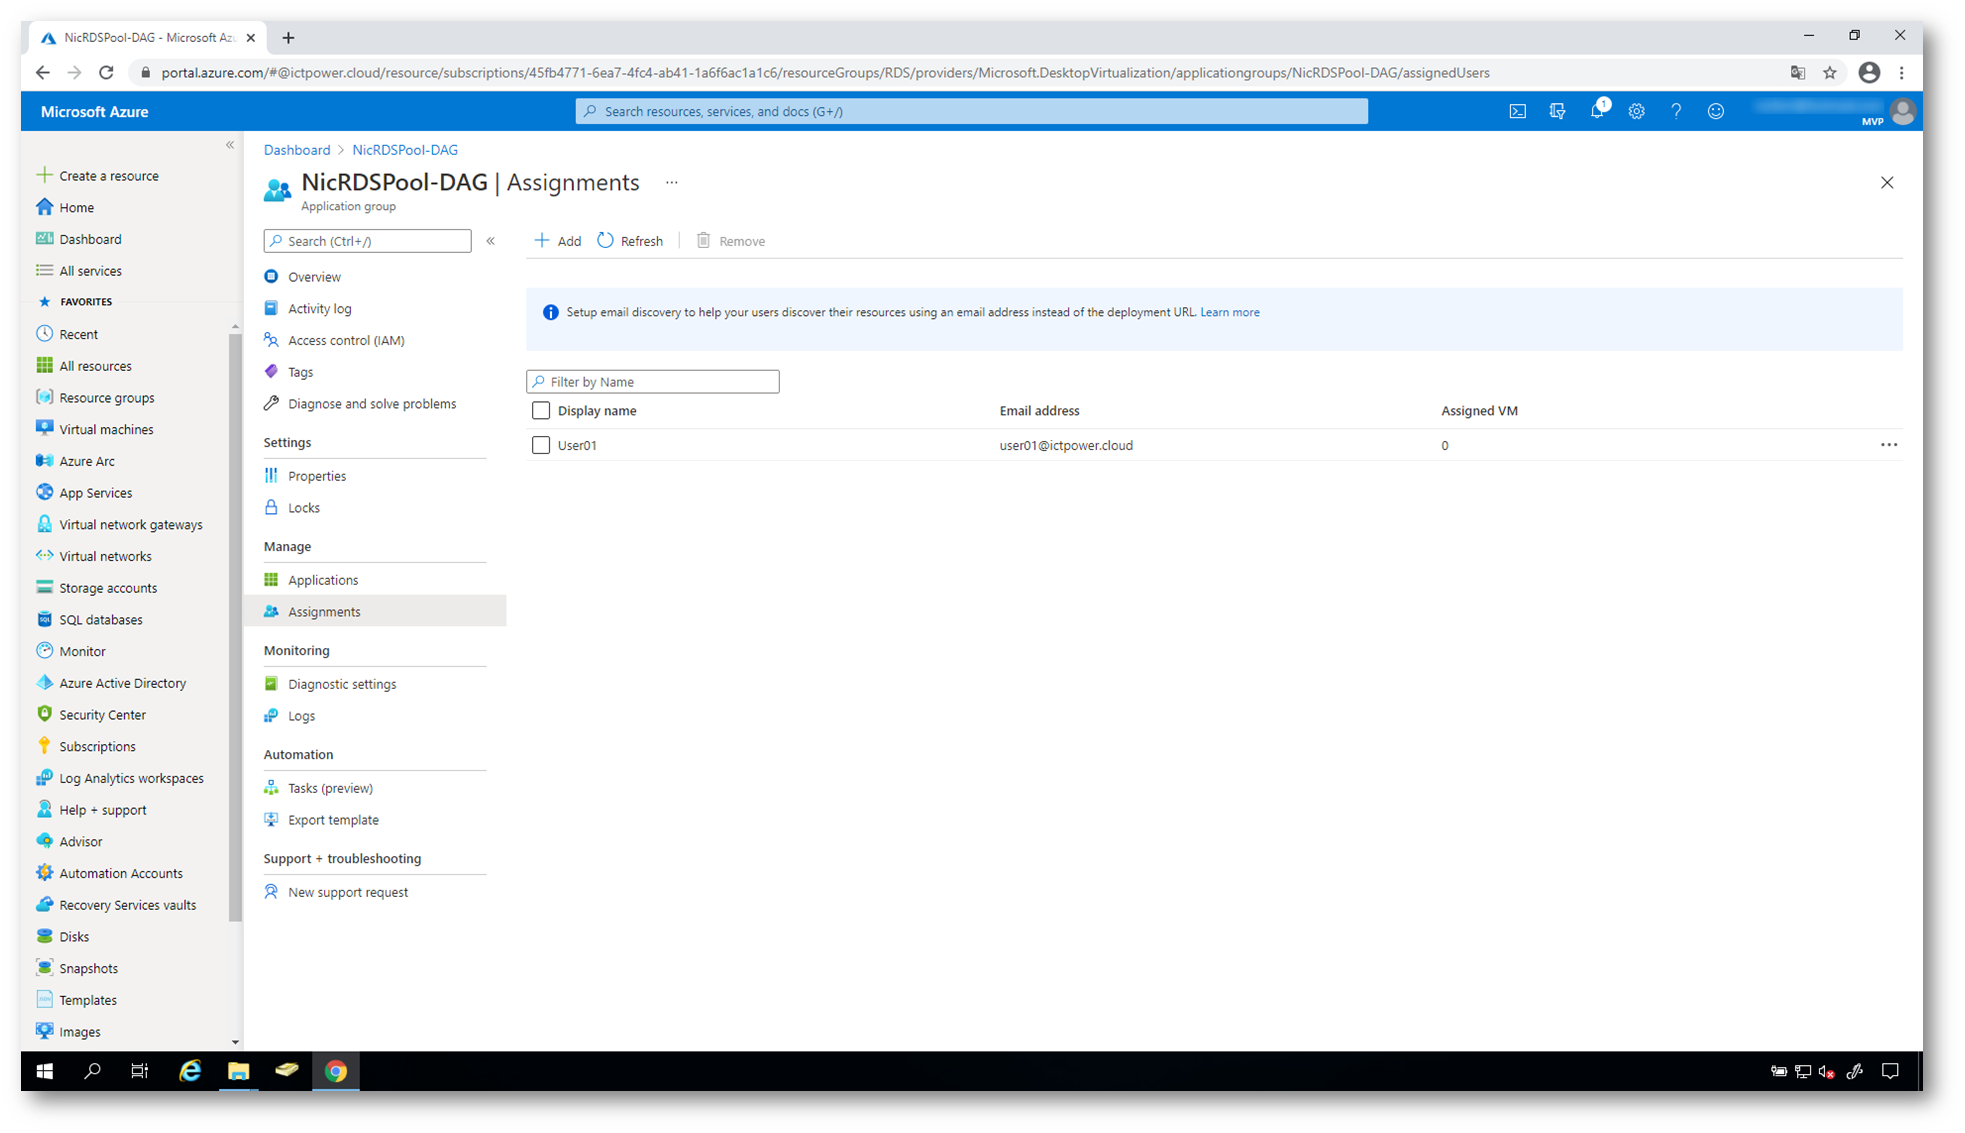Click the sidebar vertical scrollbar
This screenshot has height=1133, width=1965.
tap(235, 628)
